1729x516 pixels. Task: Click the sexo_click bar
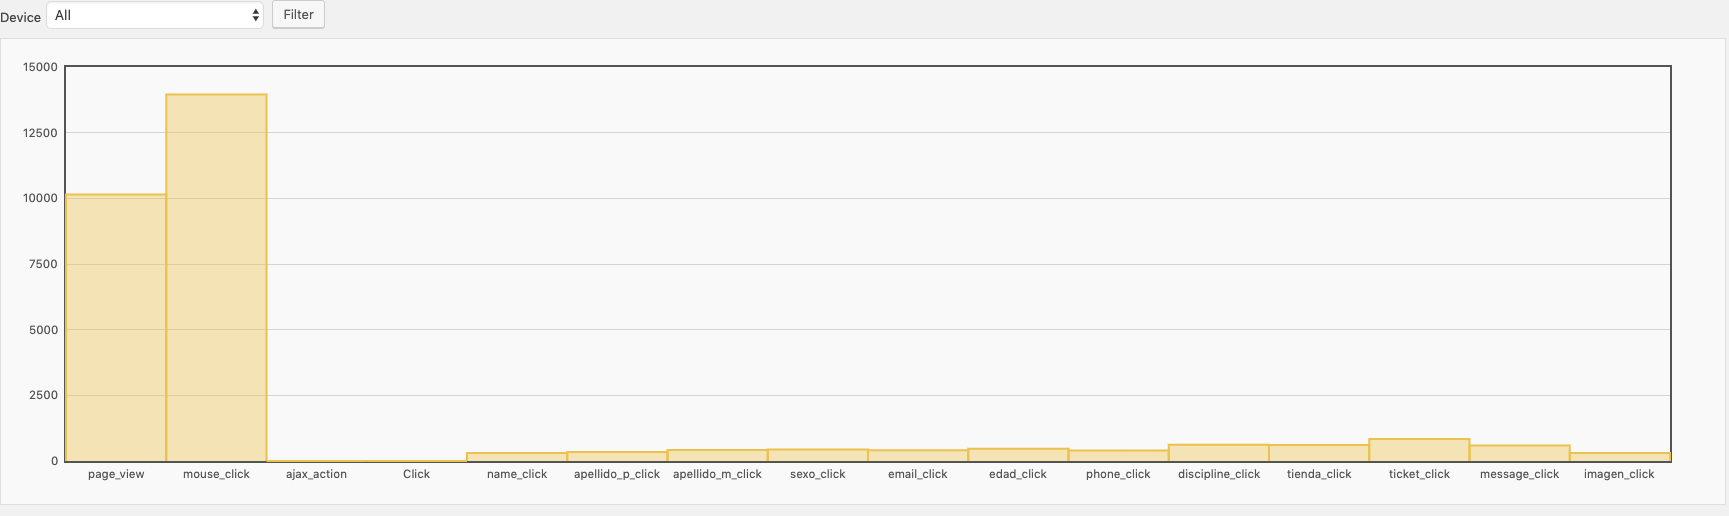(818, 456)
